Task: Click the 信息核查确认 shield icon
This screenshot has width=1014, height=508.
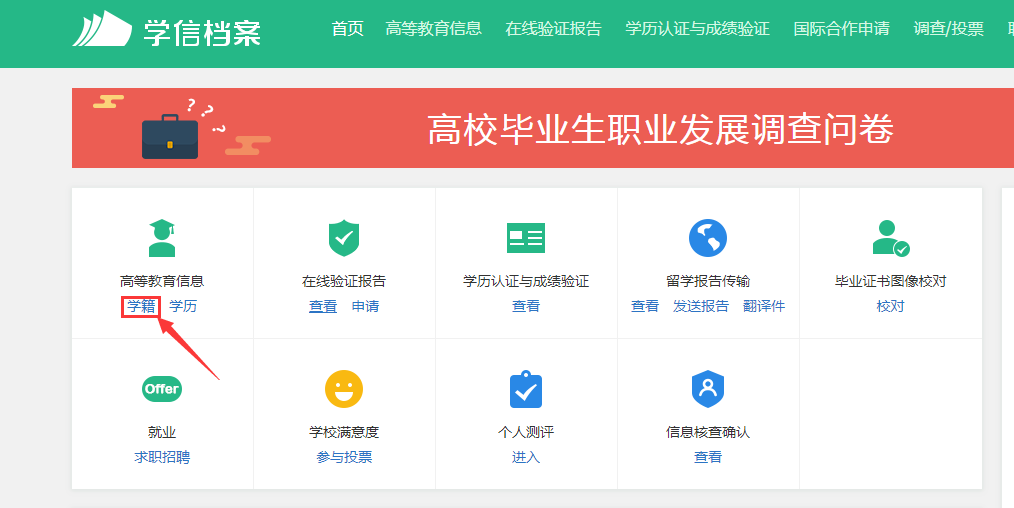Action: pyautogui.click(x=708, y=389)
